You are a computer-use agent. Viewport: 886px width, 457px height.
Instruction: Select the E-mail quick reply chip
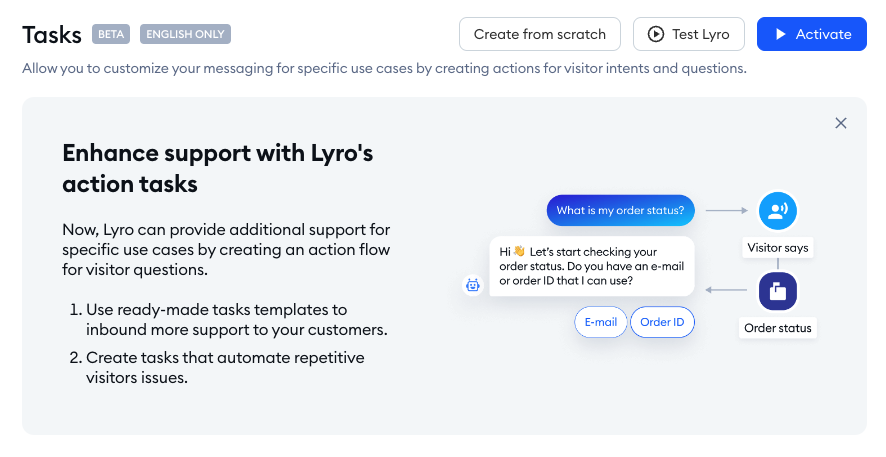coord(601,322)
